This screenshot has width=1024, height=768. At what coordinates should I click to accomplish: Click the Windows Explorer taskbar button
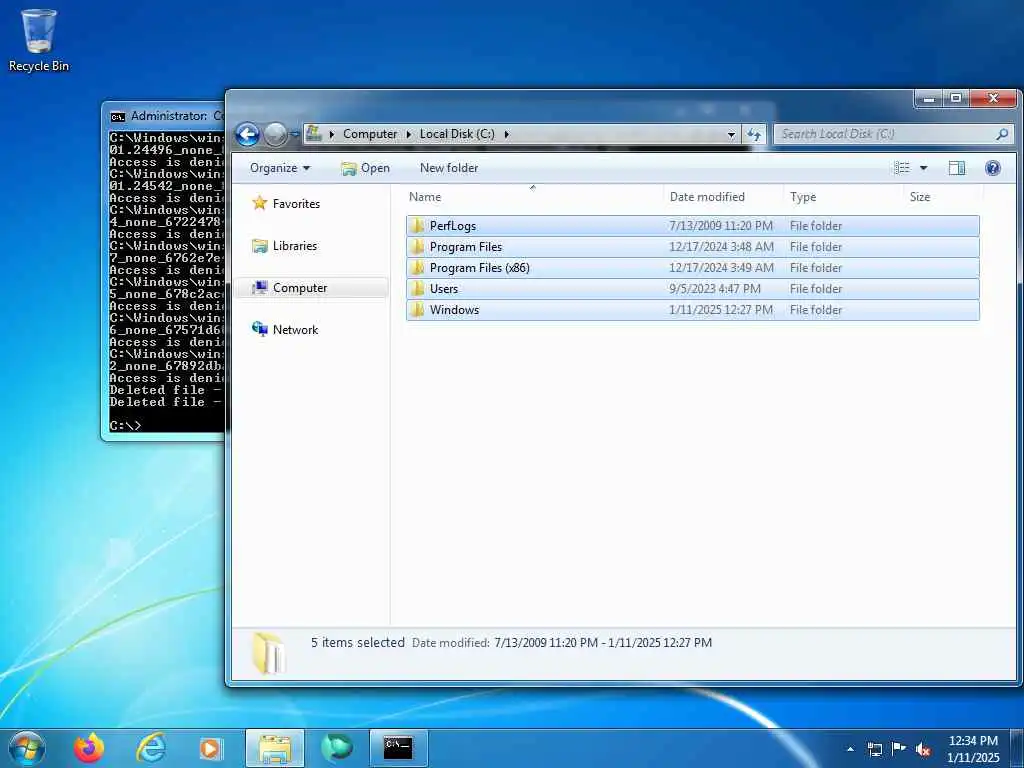pyautogui.click(x=275, y=748)
